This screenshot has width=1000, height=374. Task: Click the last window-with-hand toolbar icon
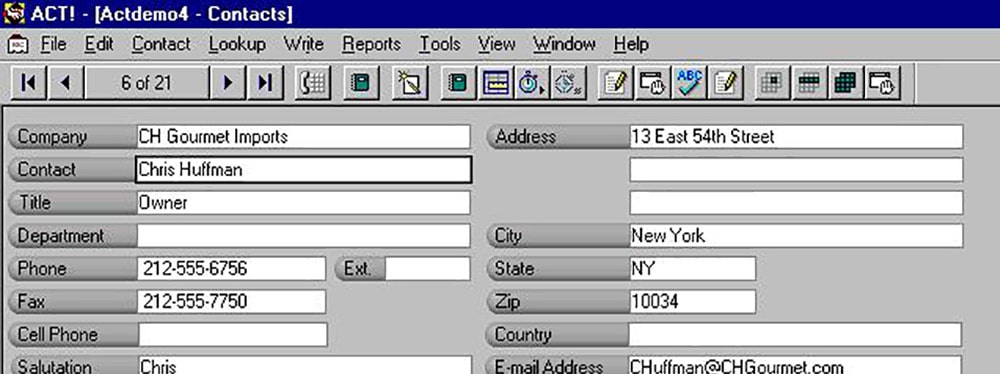click(883, 83)
